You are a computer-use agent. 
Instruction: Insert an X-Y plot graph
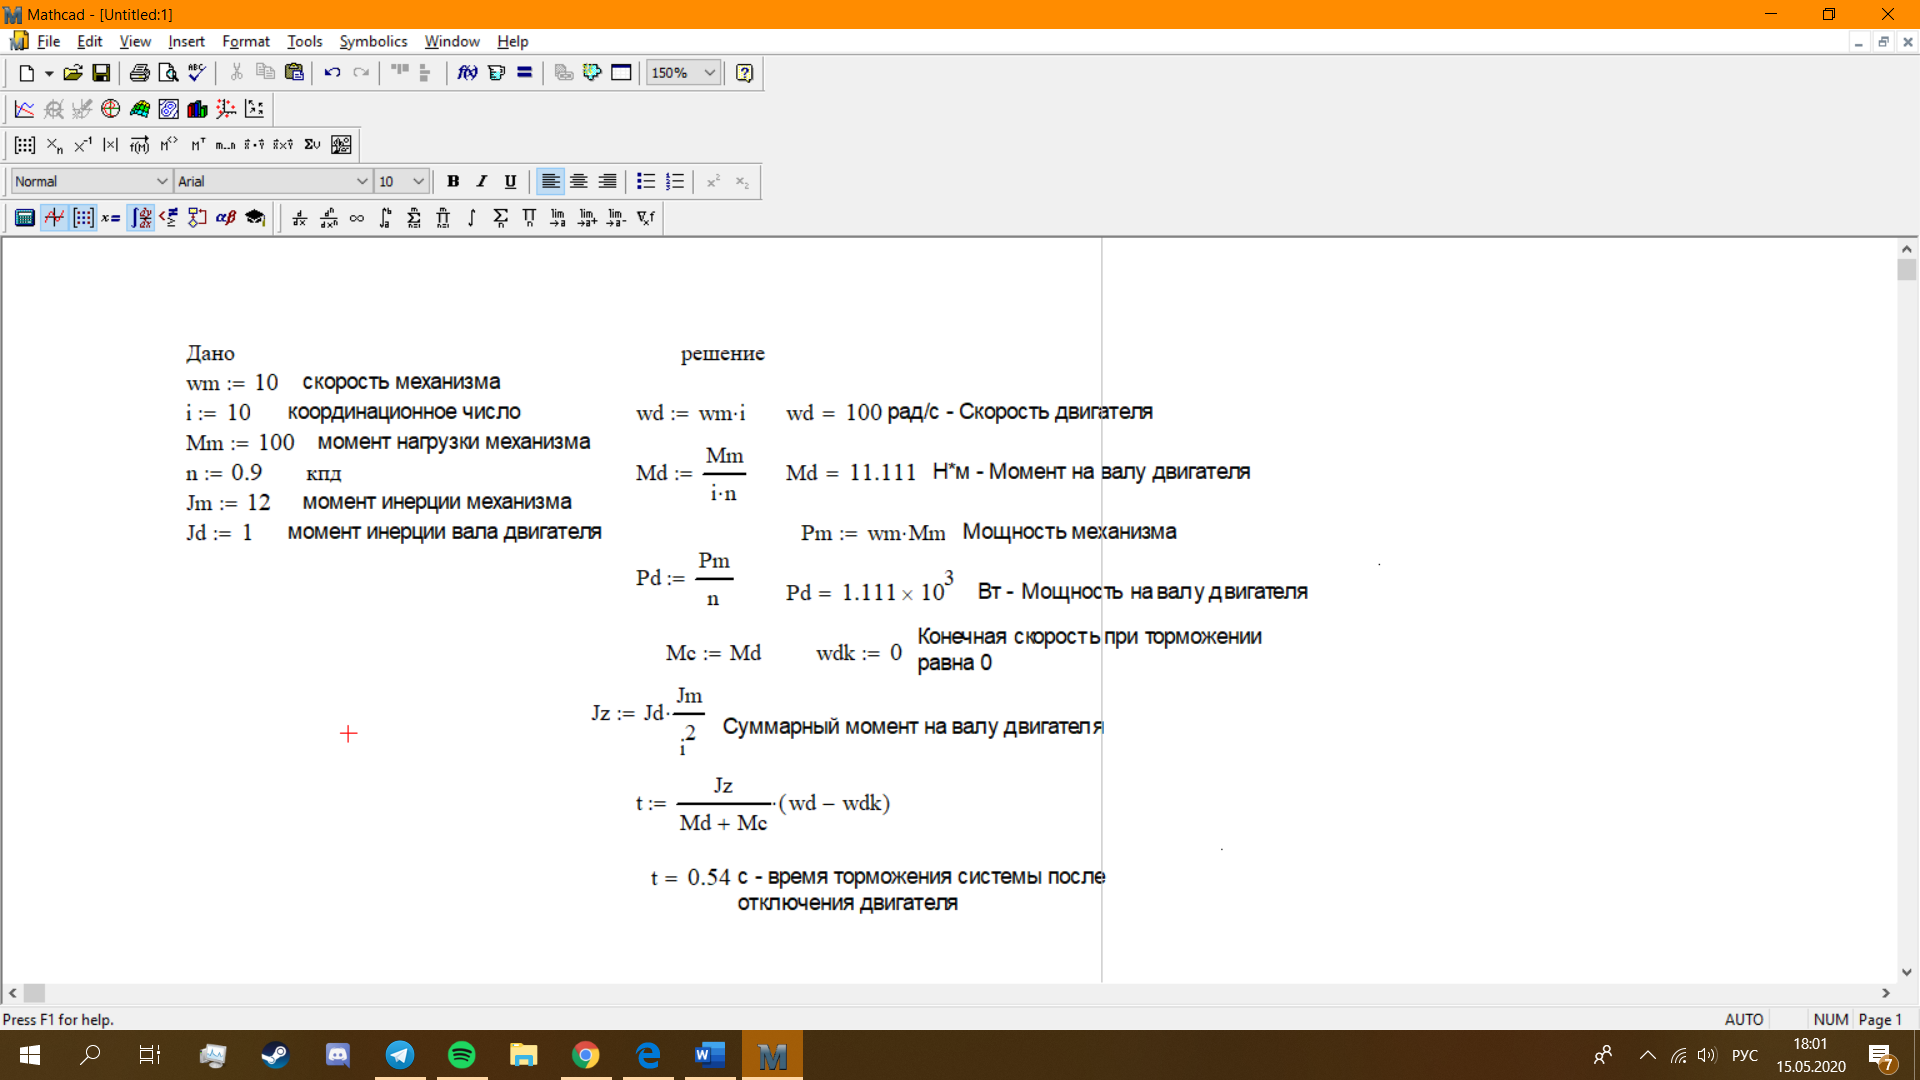[x=25, y=109]
